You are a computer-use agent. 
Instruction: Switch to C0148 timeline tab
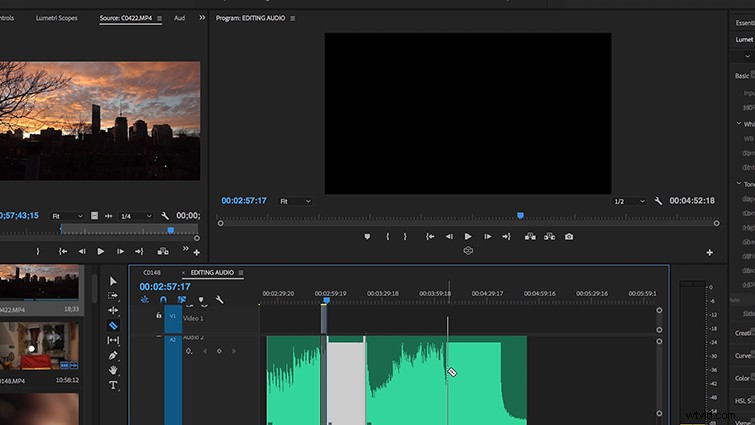tap(152, 272)
